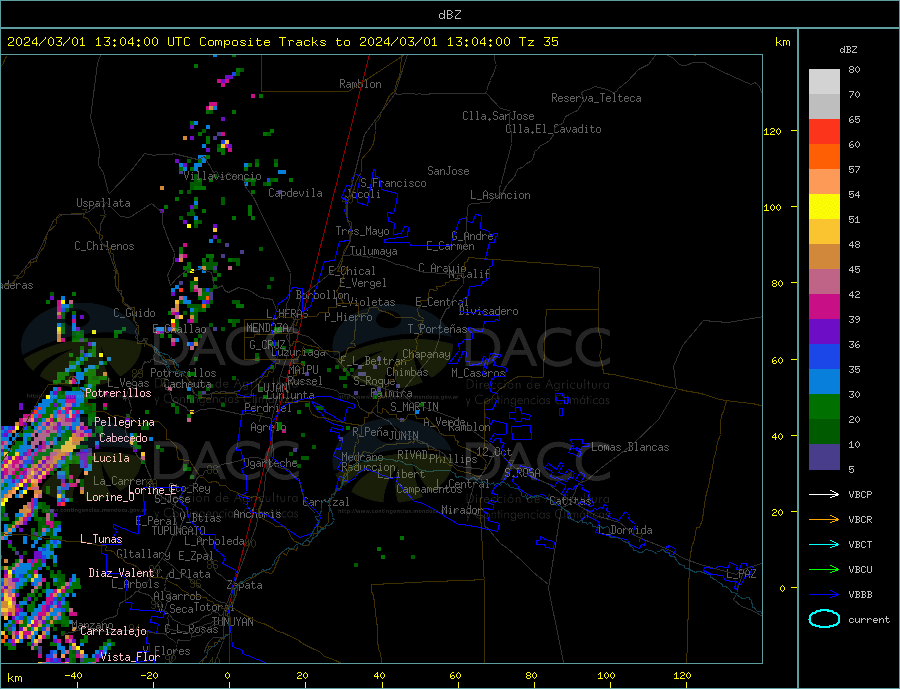Image resolution: width=900 pixels, height=689 pixels.
Task: Click the orange VBCR arrow icon
Action: tap(824, 519)
